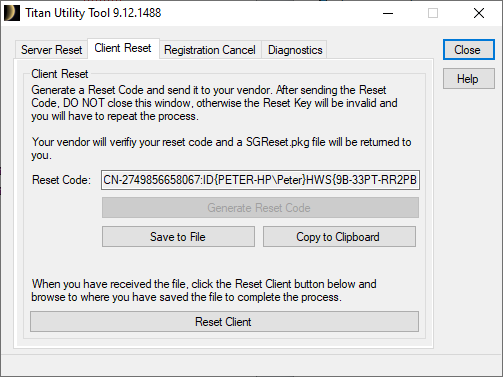Select the Client Reset tab
This screenshot has width=503, height=377.
pos(123,48)
